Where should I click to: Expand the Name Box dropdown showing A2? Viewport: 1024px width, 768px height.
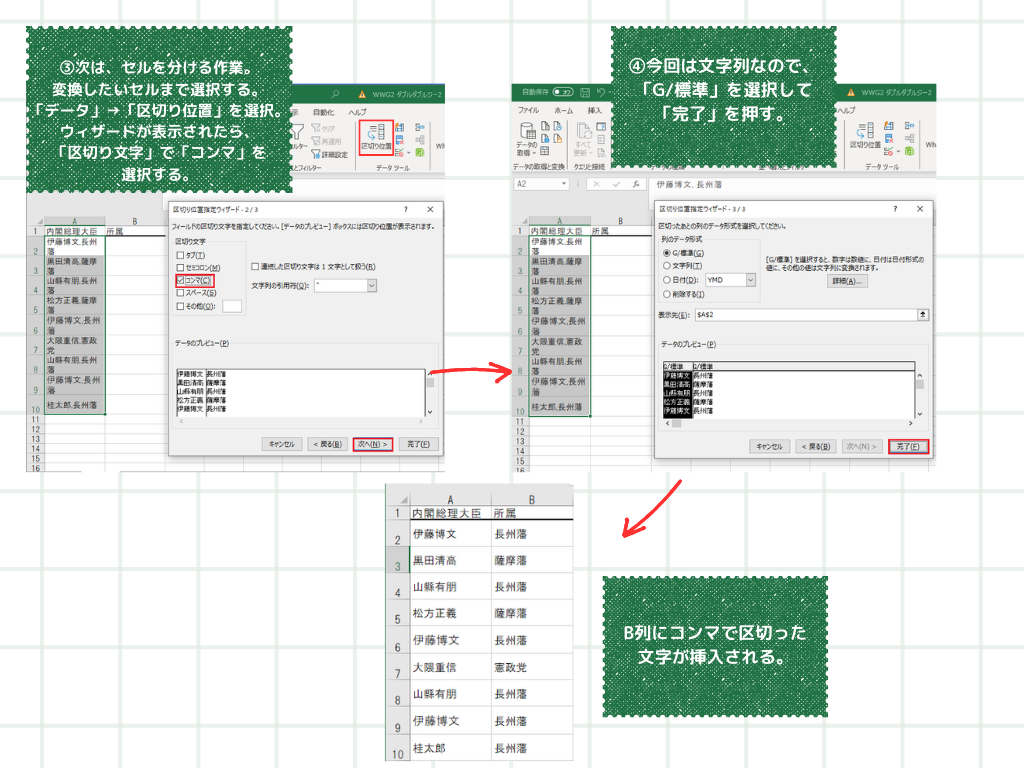point(563,183)
